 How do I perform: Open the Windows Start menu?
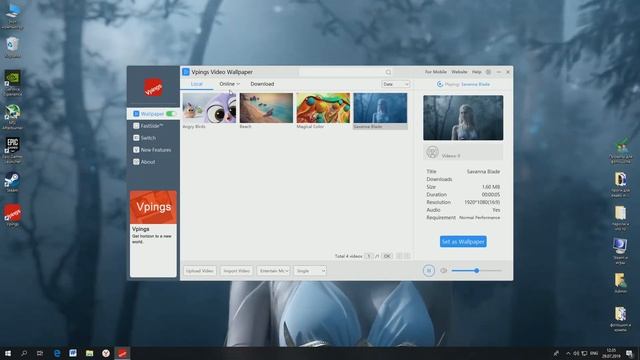[x=8, y=353]
